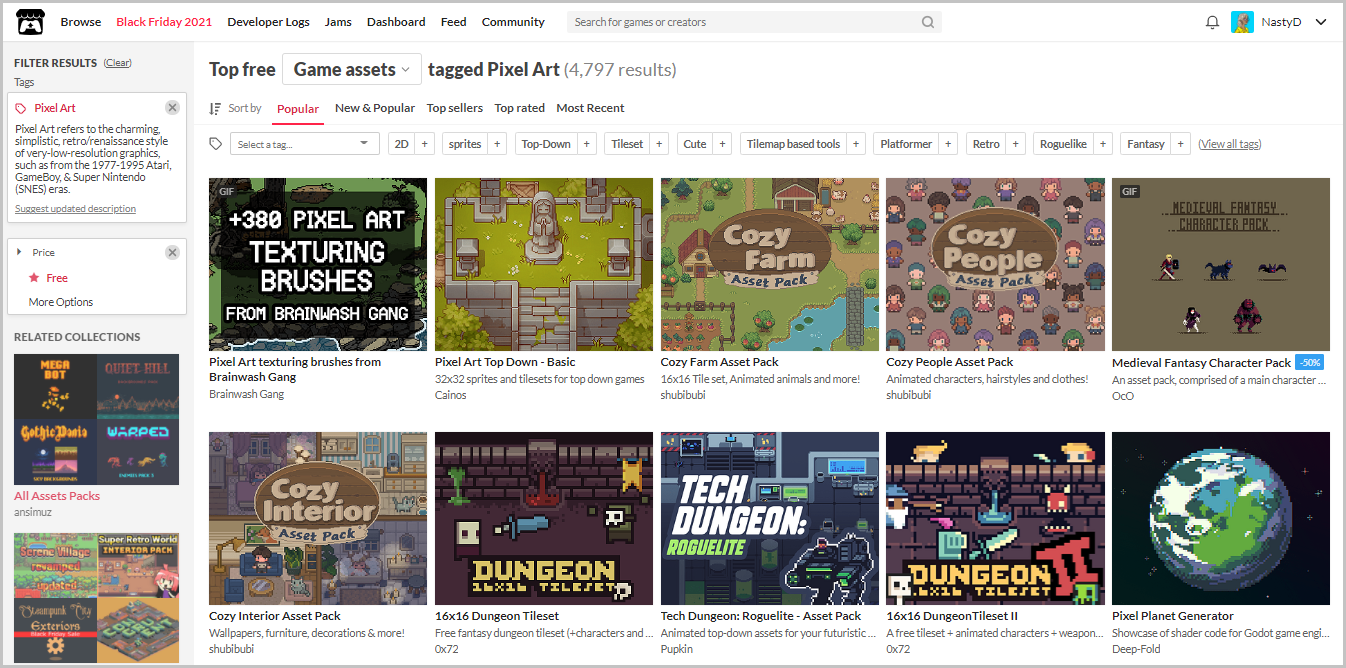Open the notifications bell
This screenshot has height=668, width=1346.
1212,22
